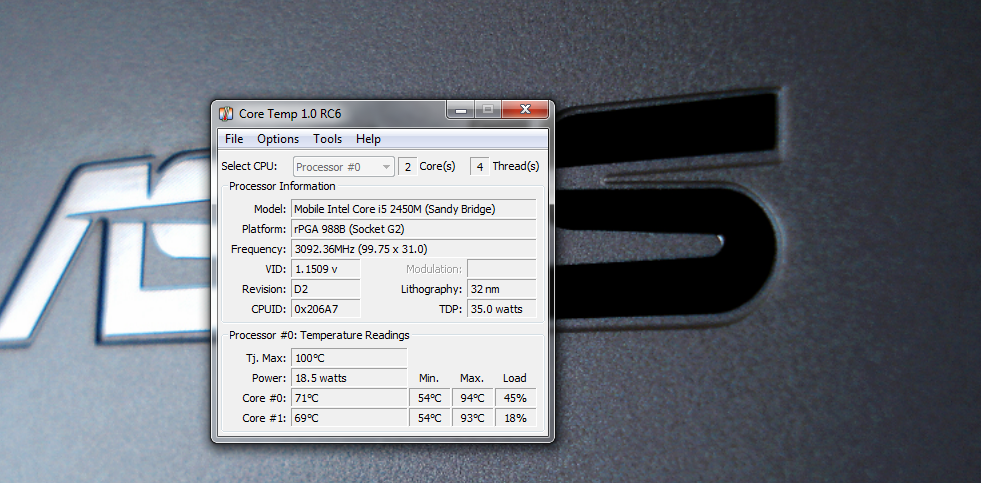Click the Tj. Max value 100°C
The width and height of the screenshot is (981, 483).
pos(349,358)
